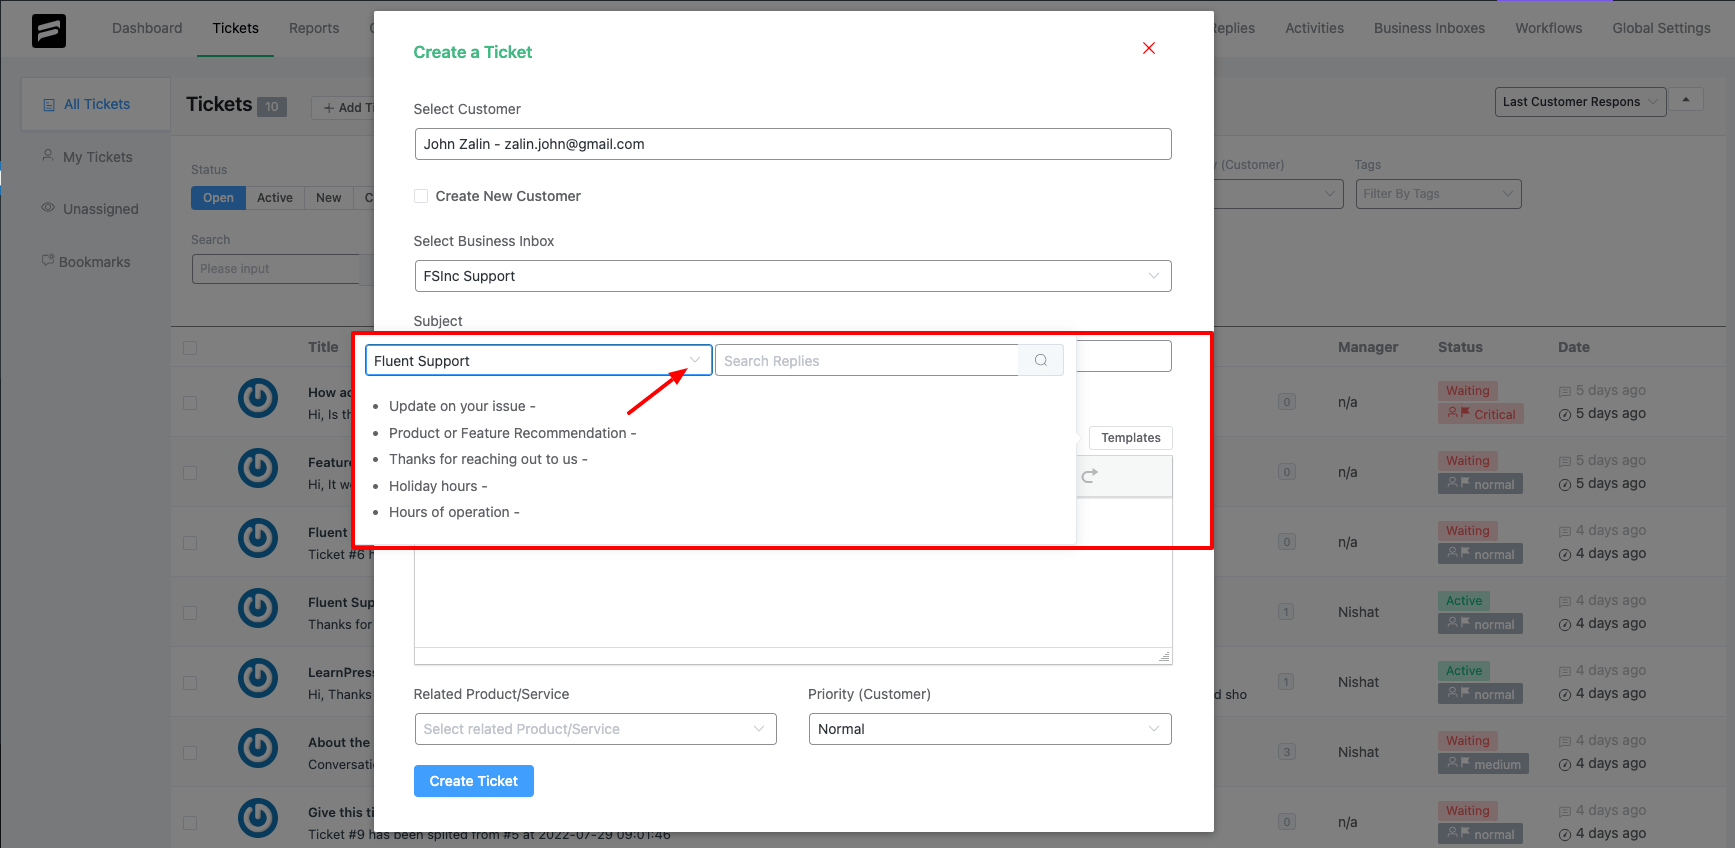
Task: Open My Tickets in sidebar
Action: (x=97, y=157)
